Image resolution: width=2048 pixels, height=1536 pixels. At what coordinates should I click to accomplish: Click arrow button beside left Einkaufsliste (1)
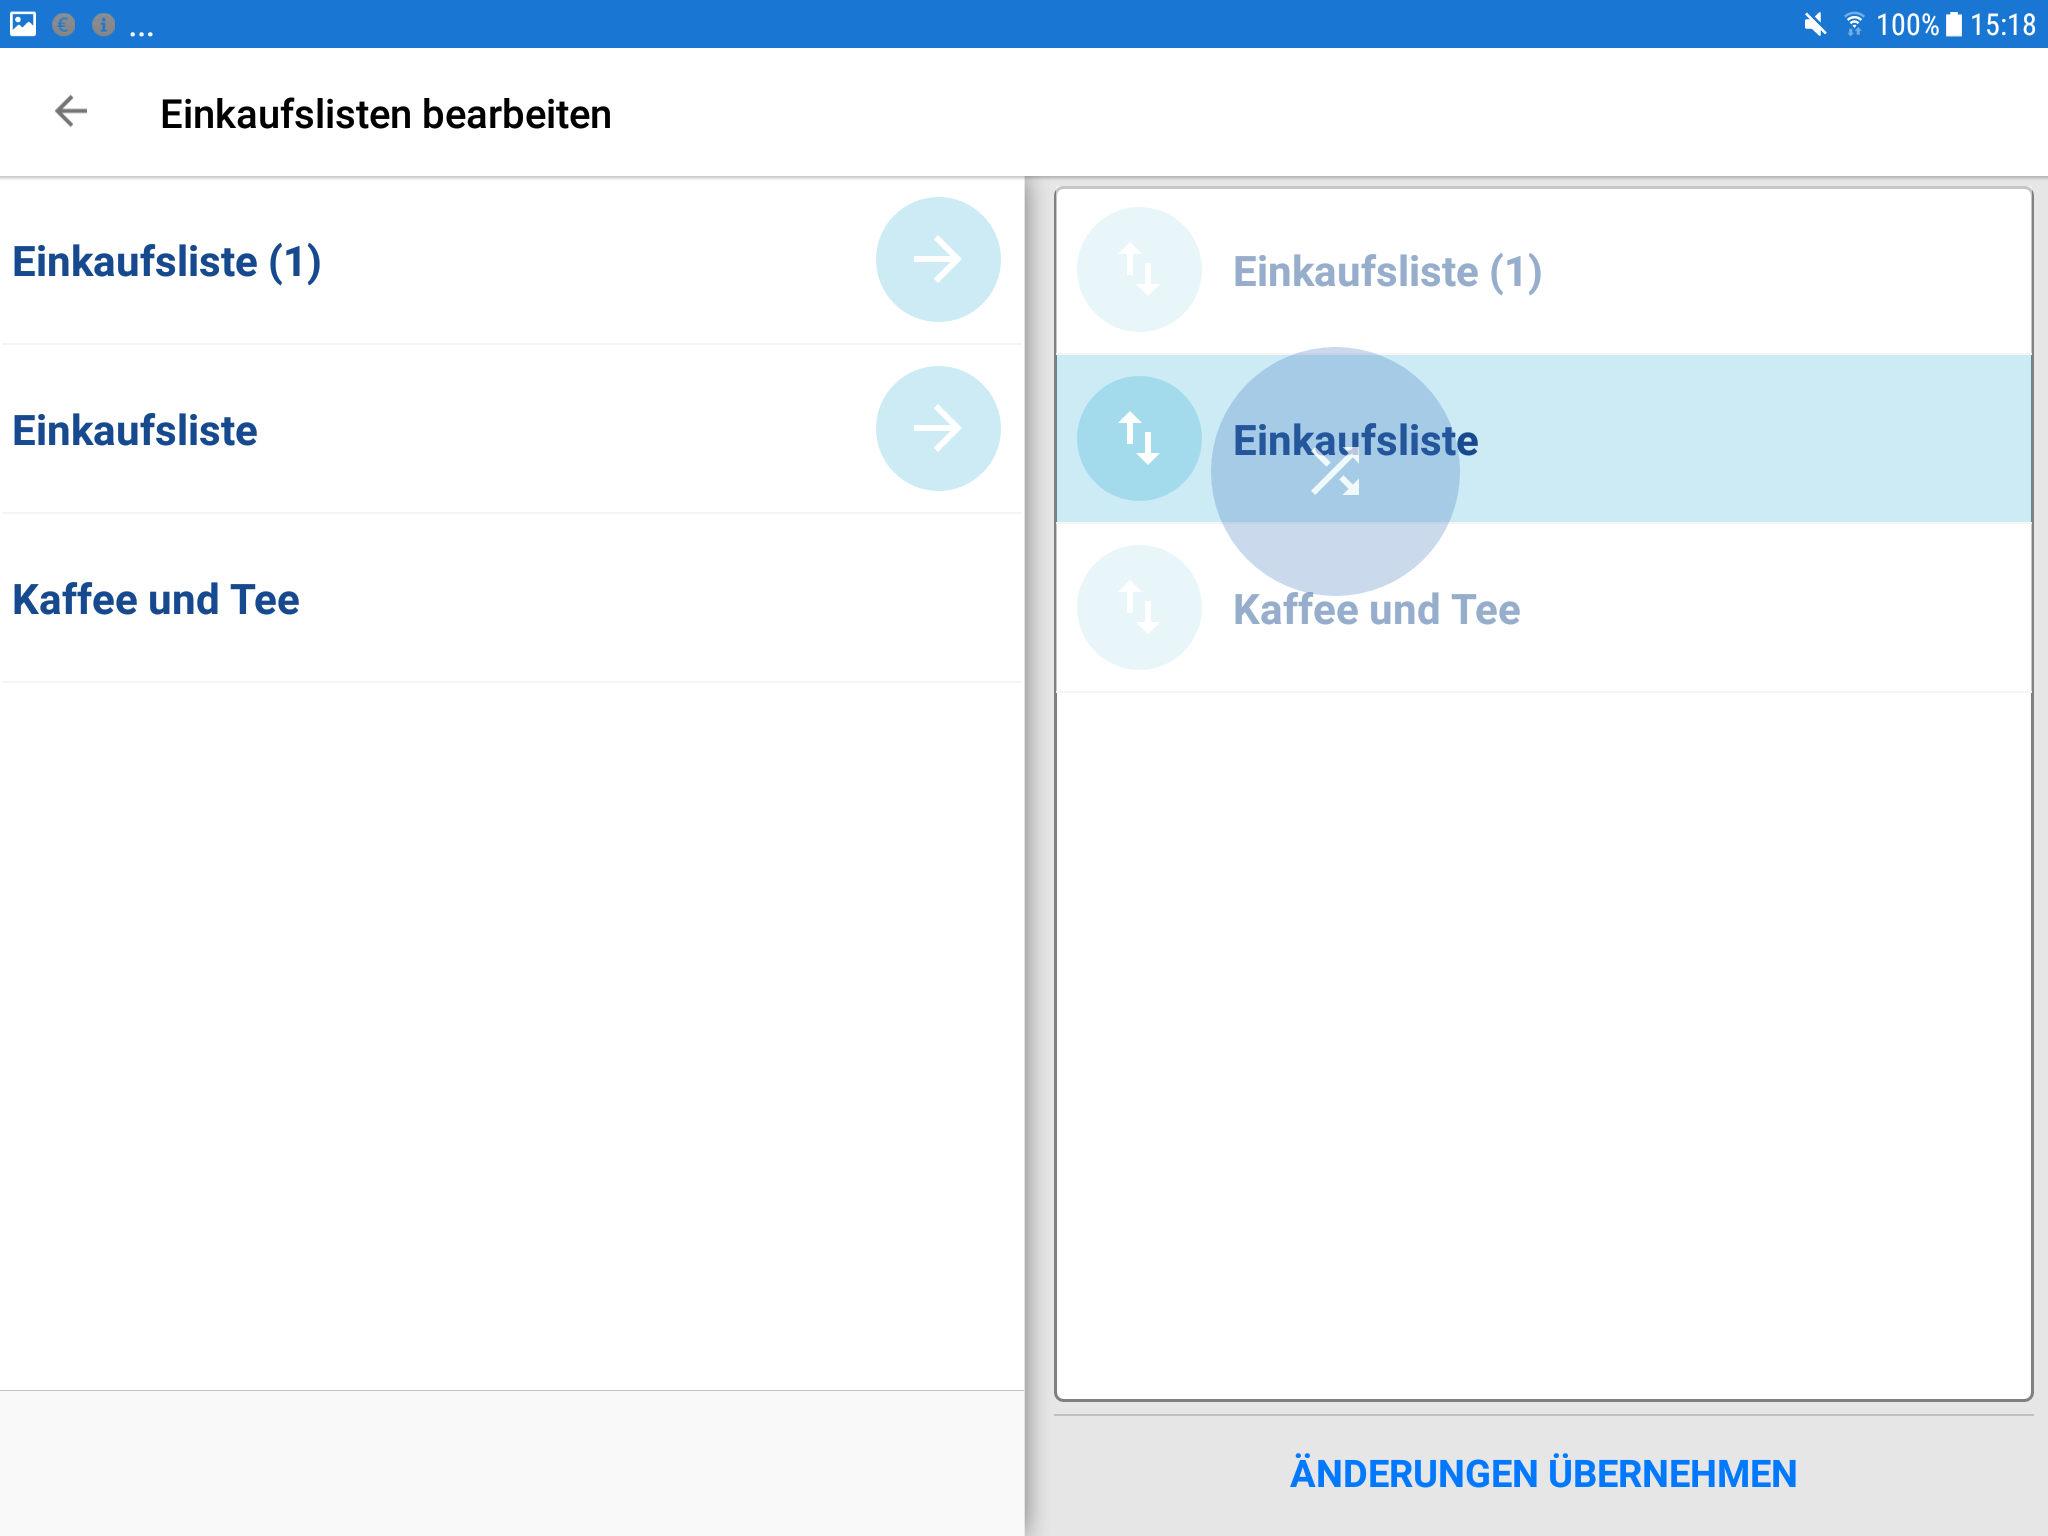click(937, 260)
